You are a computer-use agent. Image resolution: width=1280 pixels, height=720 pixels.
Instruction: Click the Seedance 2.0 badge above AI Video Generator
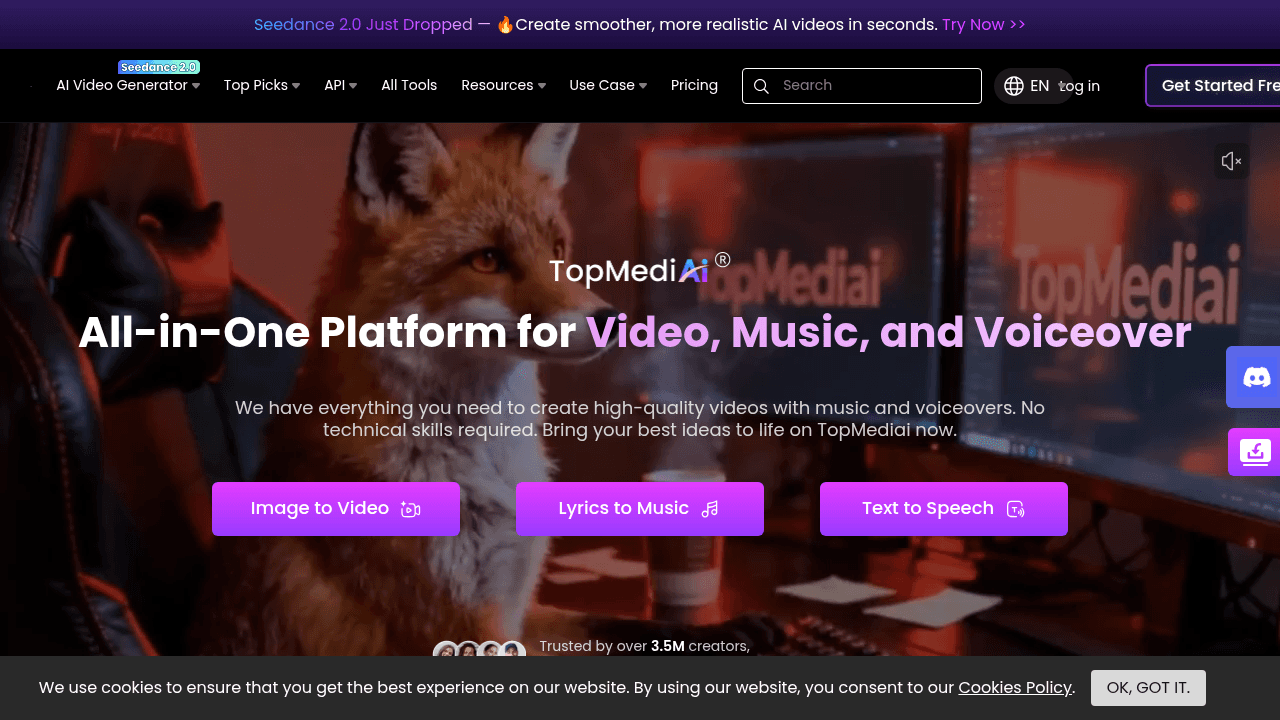click(159, 66)
